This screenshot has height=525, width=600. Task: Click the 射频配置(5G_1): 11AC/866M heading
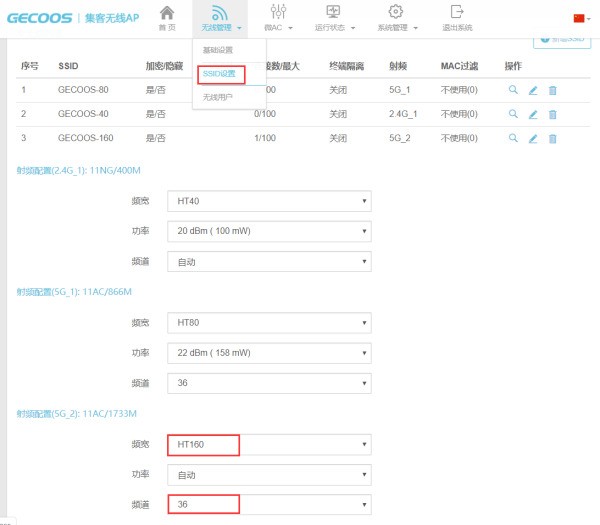(x=74, y=292)
